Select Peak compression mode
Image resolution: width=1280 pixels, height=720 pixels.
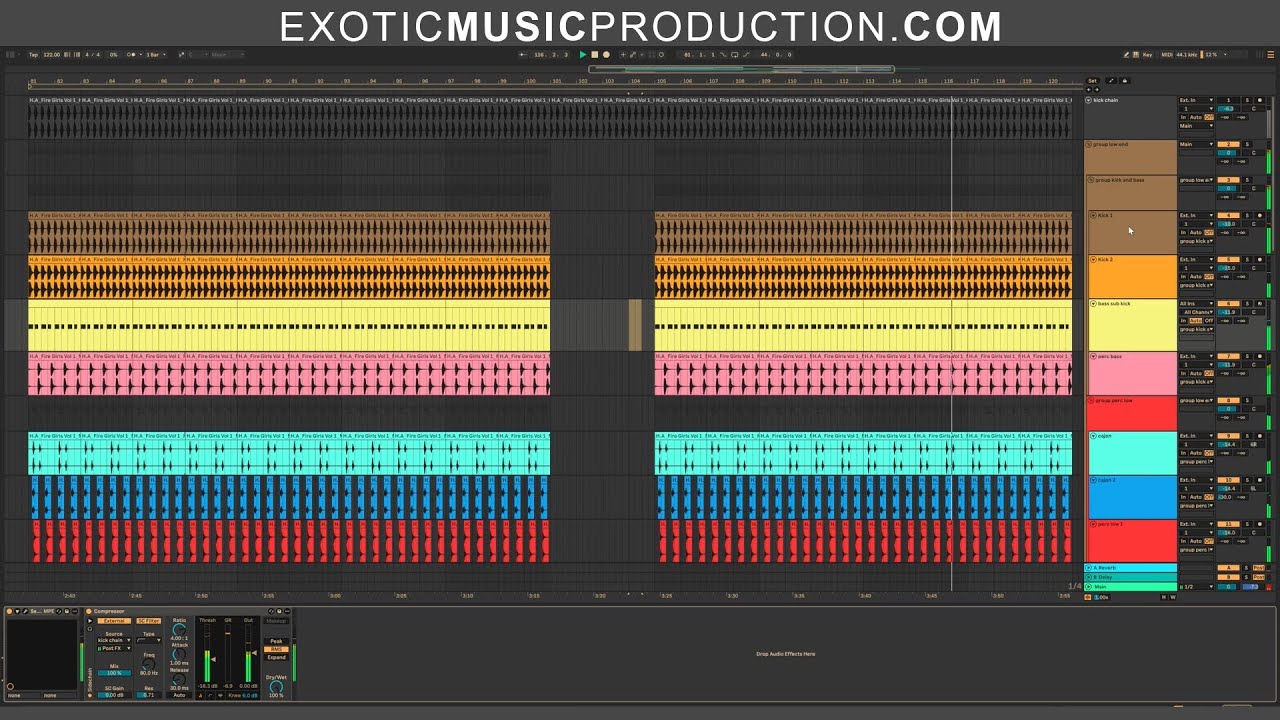276,641
